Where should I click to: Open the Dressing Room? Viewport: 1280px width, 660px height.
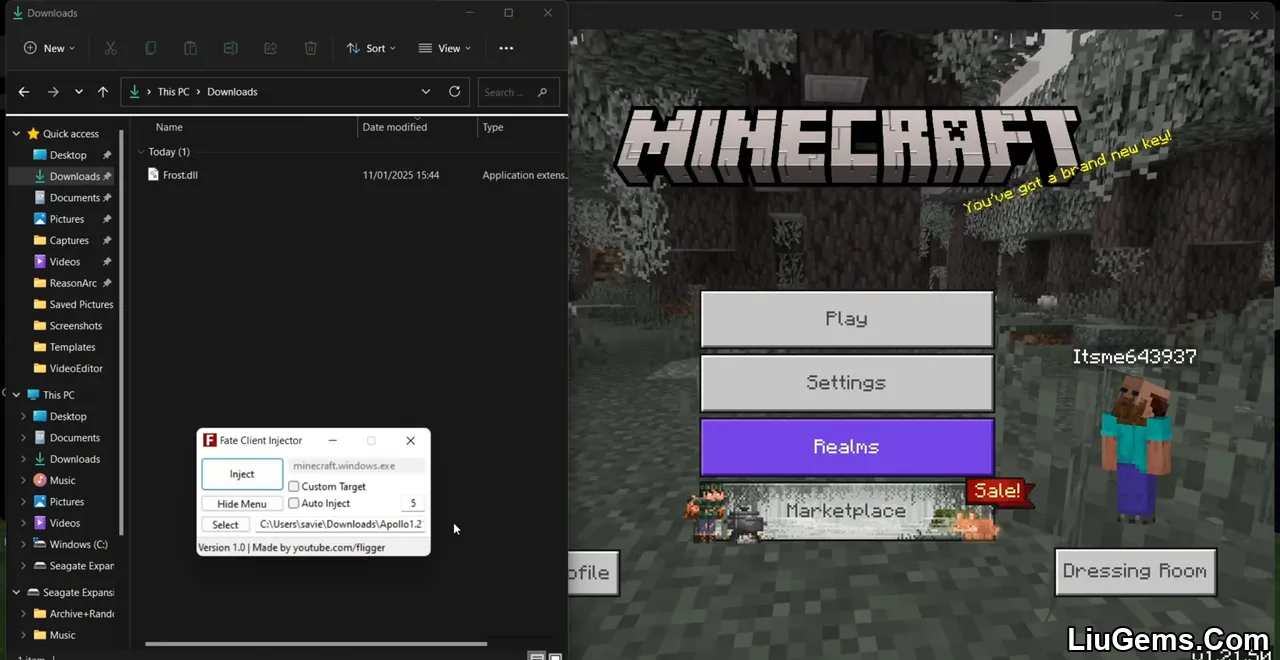click(1135, 571)
